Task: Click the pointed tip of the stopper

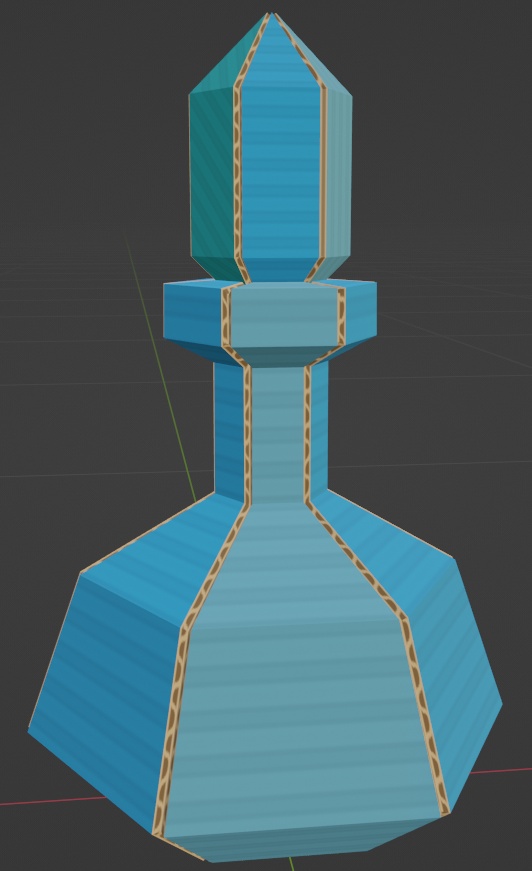Action: pyautogui.click(x=270, y=15)
